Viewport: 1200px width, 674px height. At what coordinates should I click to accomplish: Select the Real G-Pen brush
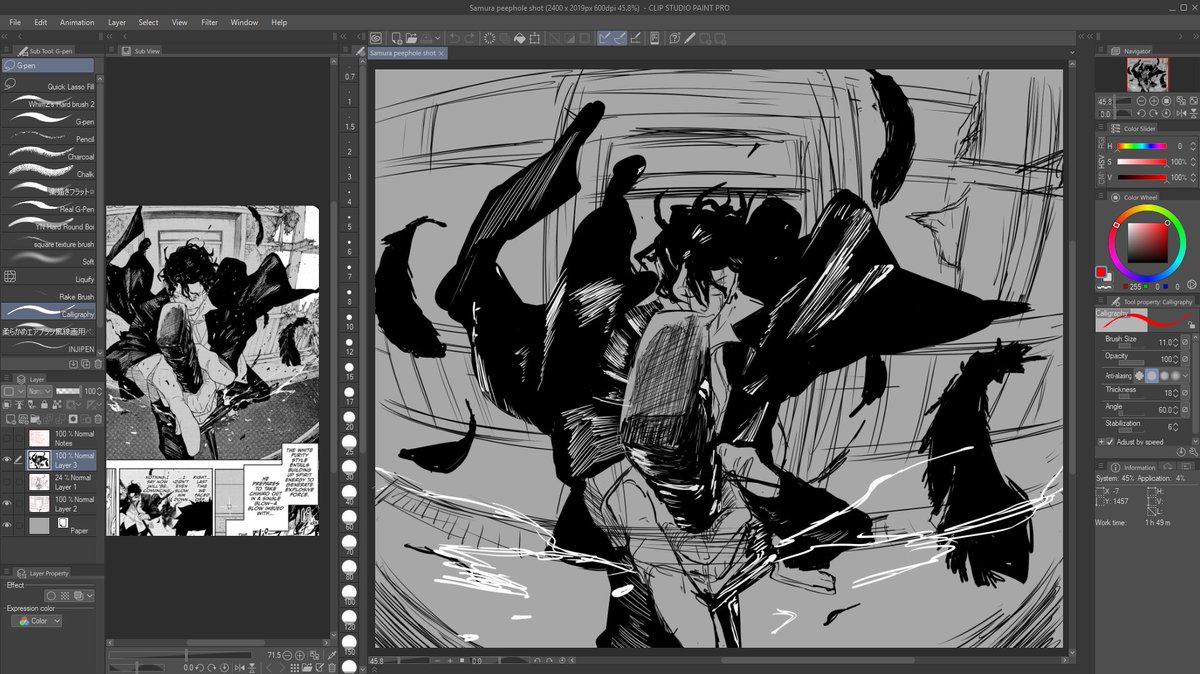(x=48, y=209)
